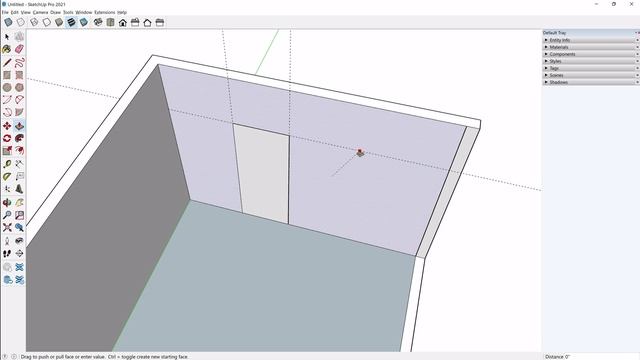Choose the Look Around eye tool
This screenshot has width=640, height=360.
pos(19,241)
